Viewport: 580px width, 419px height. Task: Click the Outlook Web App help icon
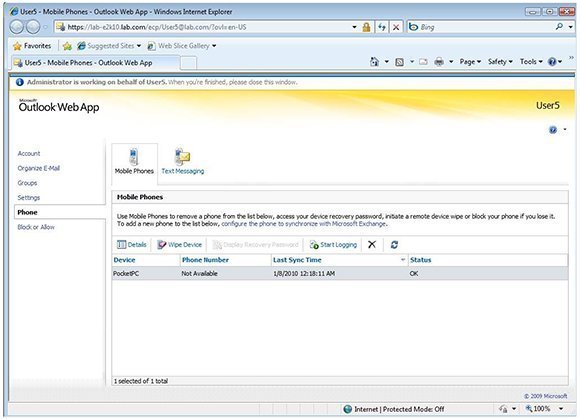553,130
